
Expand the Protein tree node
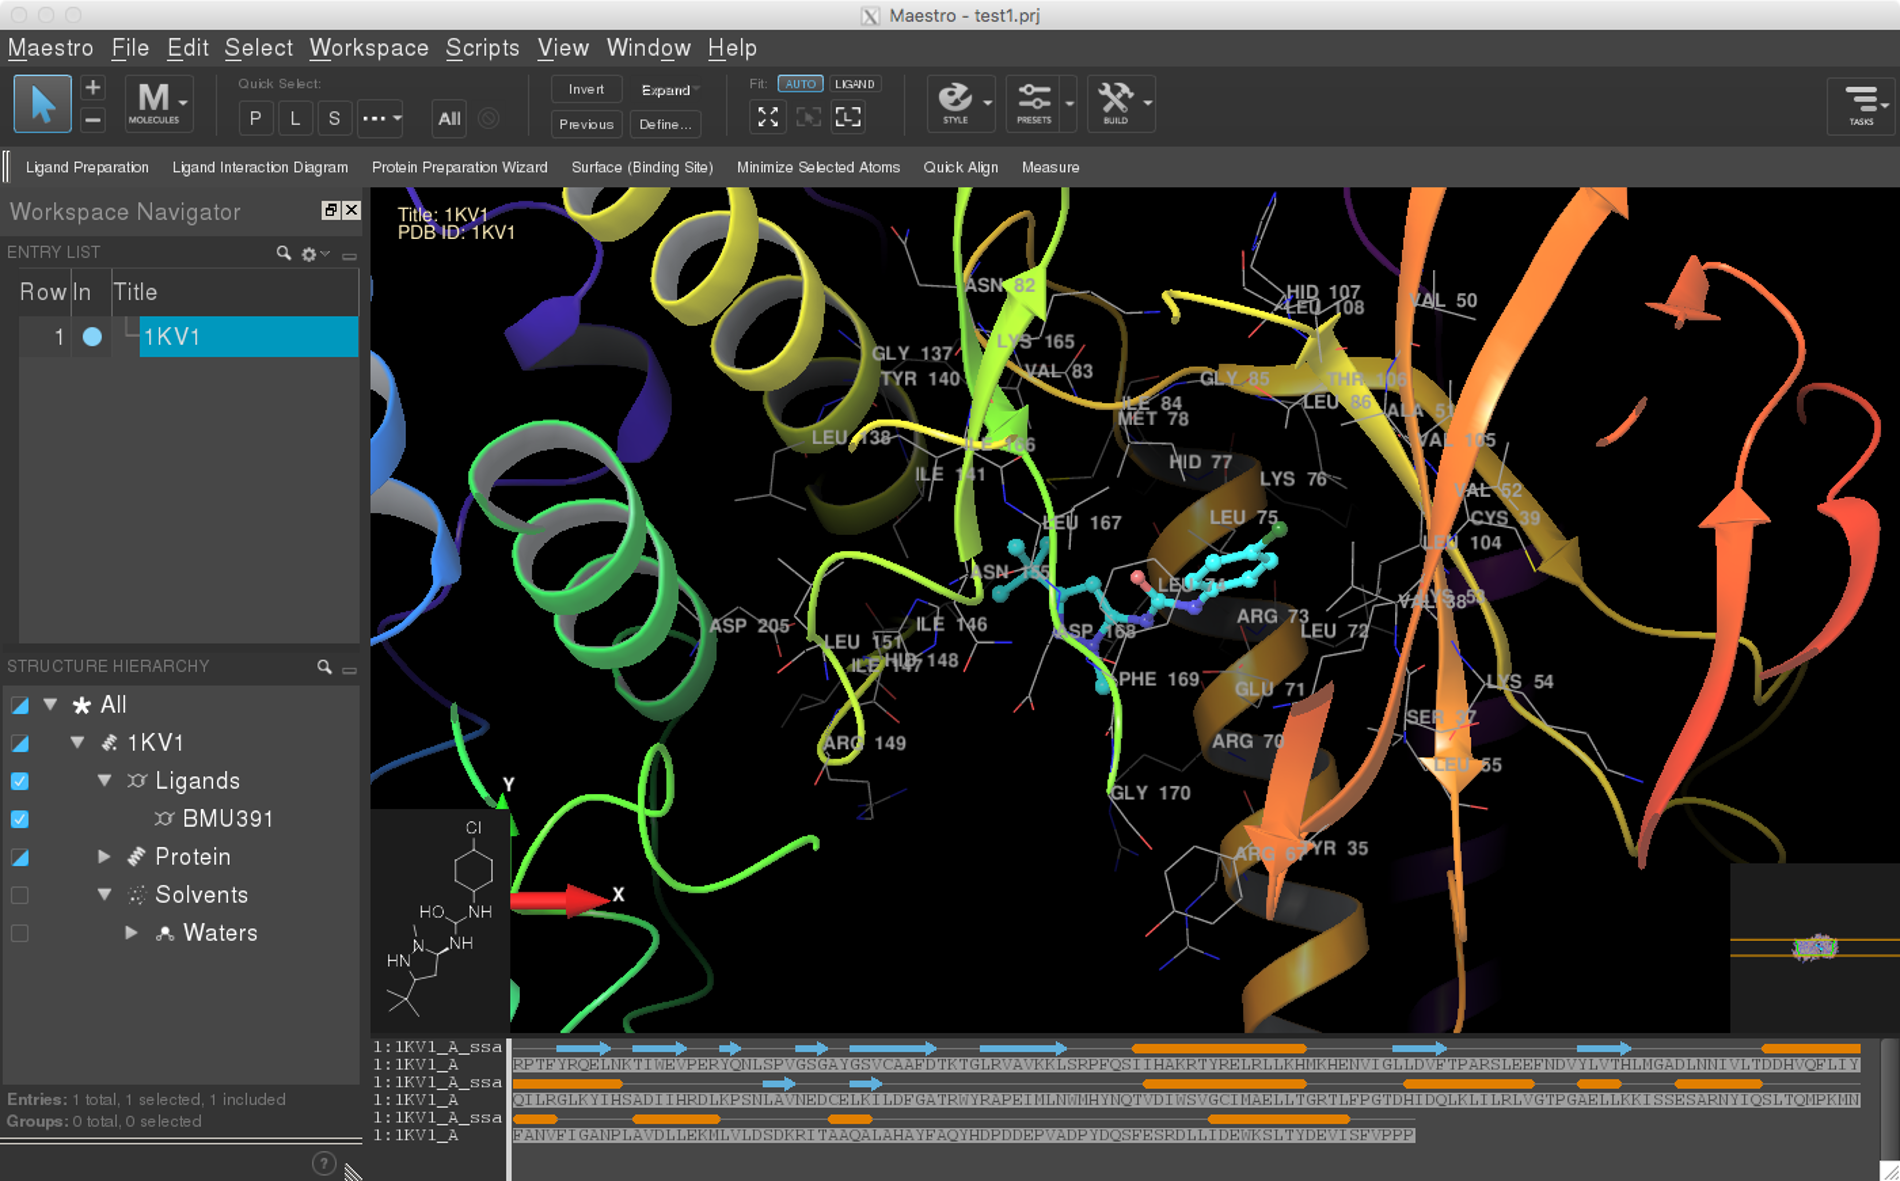coord(104,857)
